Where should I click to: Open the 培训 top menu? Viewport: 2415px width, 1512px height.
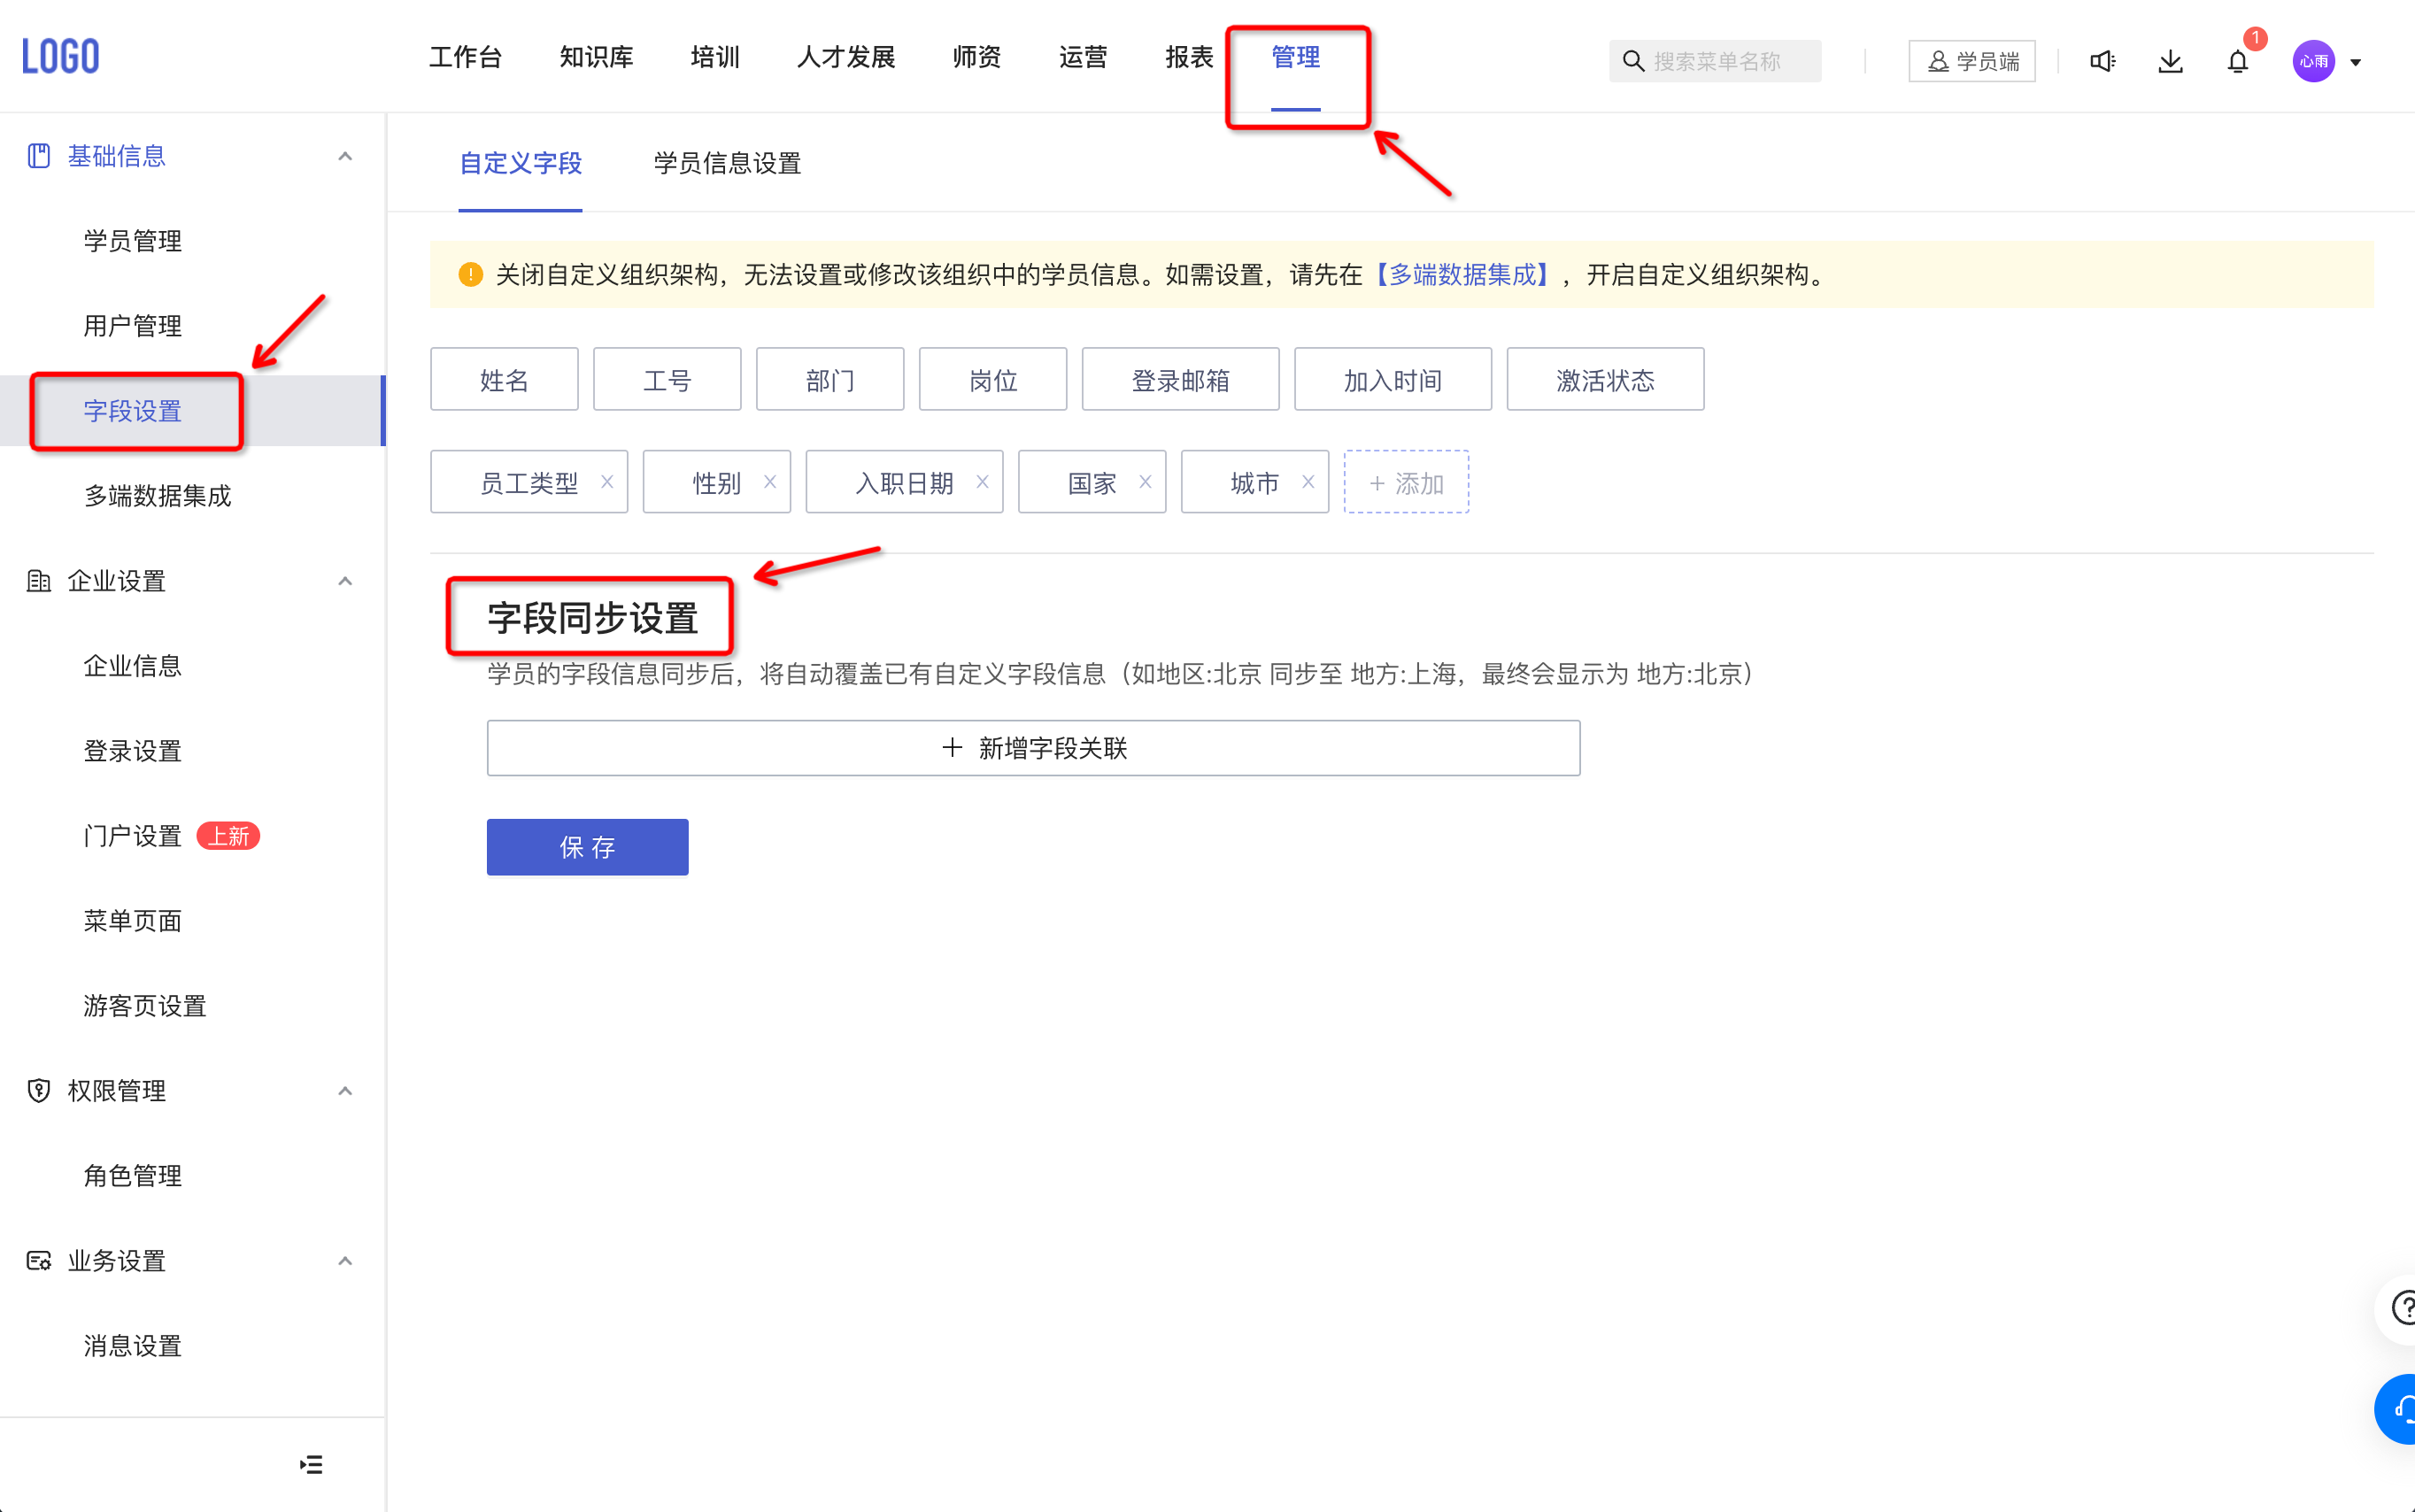(x=716, y=57)
